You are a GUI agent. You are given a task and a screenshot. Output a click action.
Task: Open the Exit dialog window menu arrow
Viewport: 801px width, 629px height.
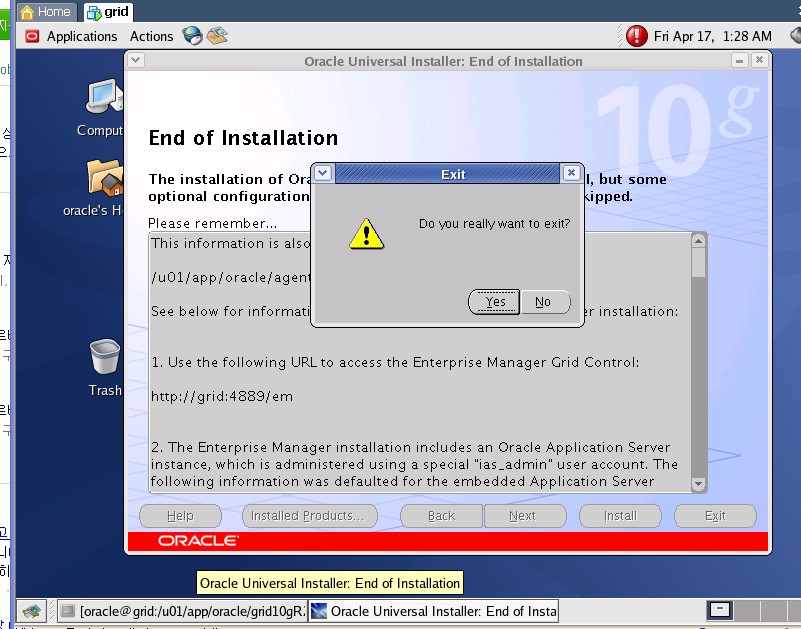(x=323, y=173)
